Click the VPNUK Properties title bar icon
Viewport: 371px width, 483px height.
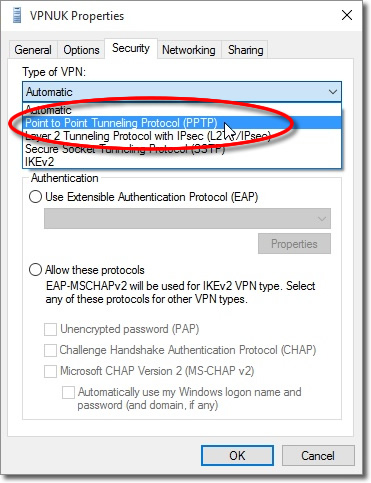pyautogui.click(x=17, y=16)
